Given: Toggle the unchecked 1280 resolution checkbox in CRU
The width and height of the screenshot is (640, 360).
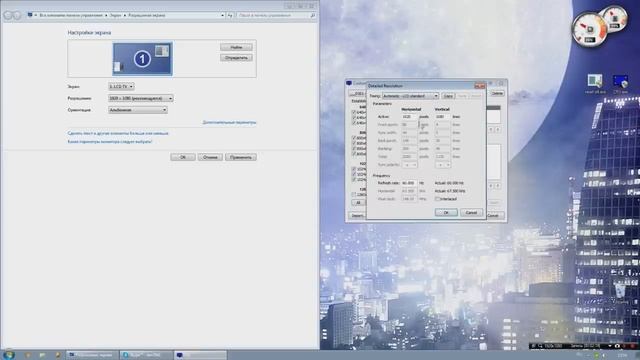Looking at the screenshot, I should click(x=354, y=194).
